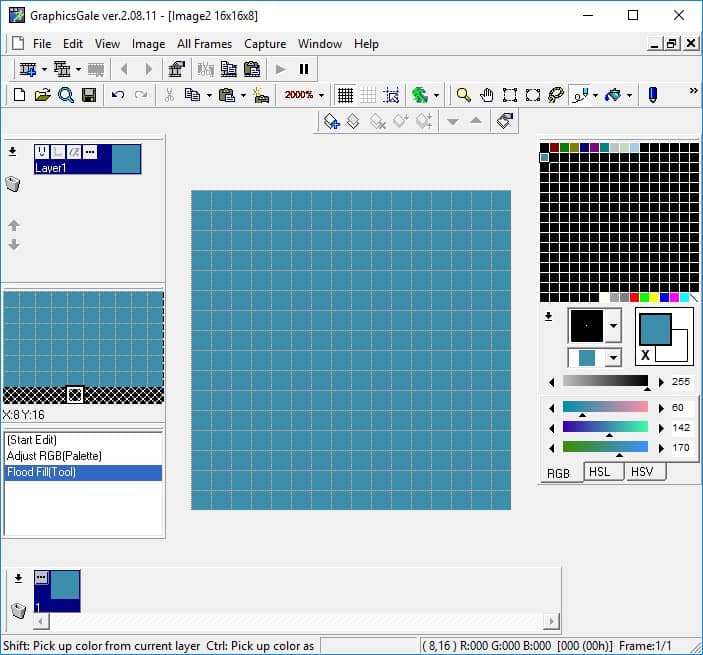Toggle the custom grid display
703x655 pixels.
click(x=368, y=95)
